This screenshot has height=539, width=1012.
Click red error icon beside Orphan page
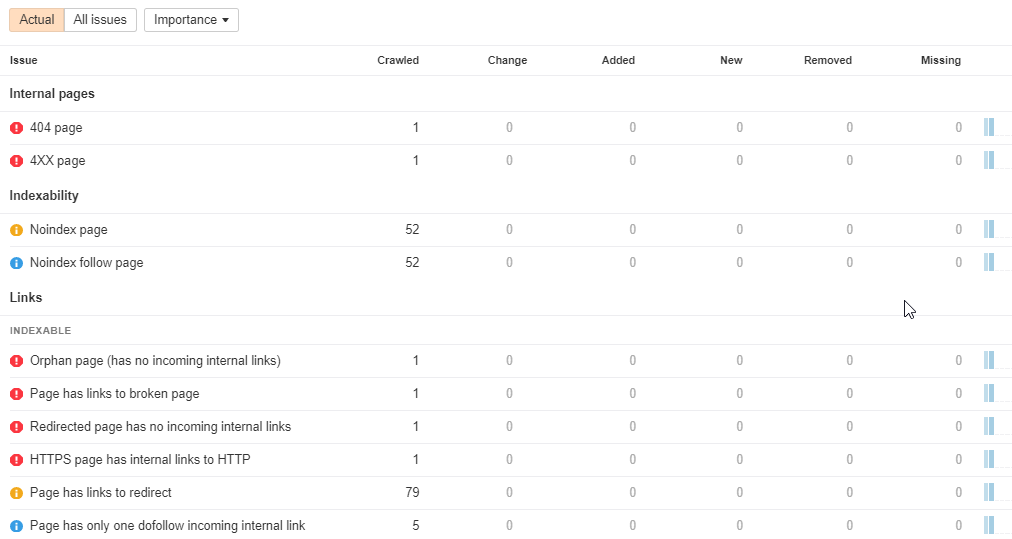point(16,361)
